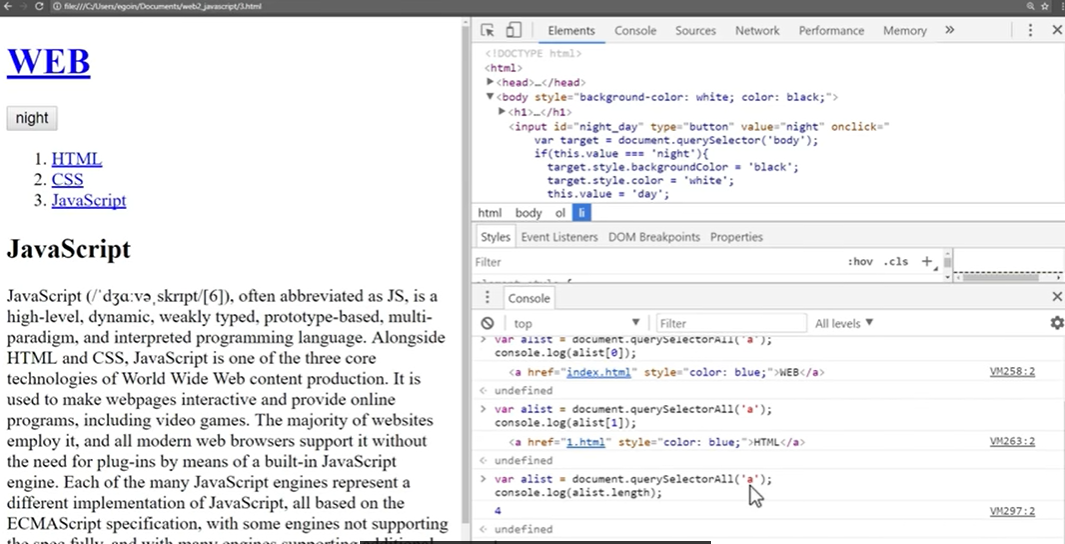Open the Memory tab

pyautogui.click(x=905, y=31)
